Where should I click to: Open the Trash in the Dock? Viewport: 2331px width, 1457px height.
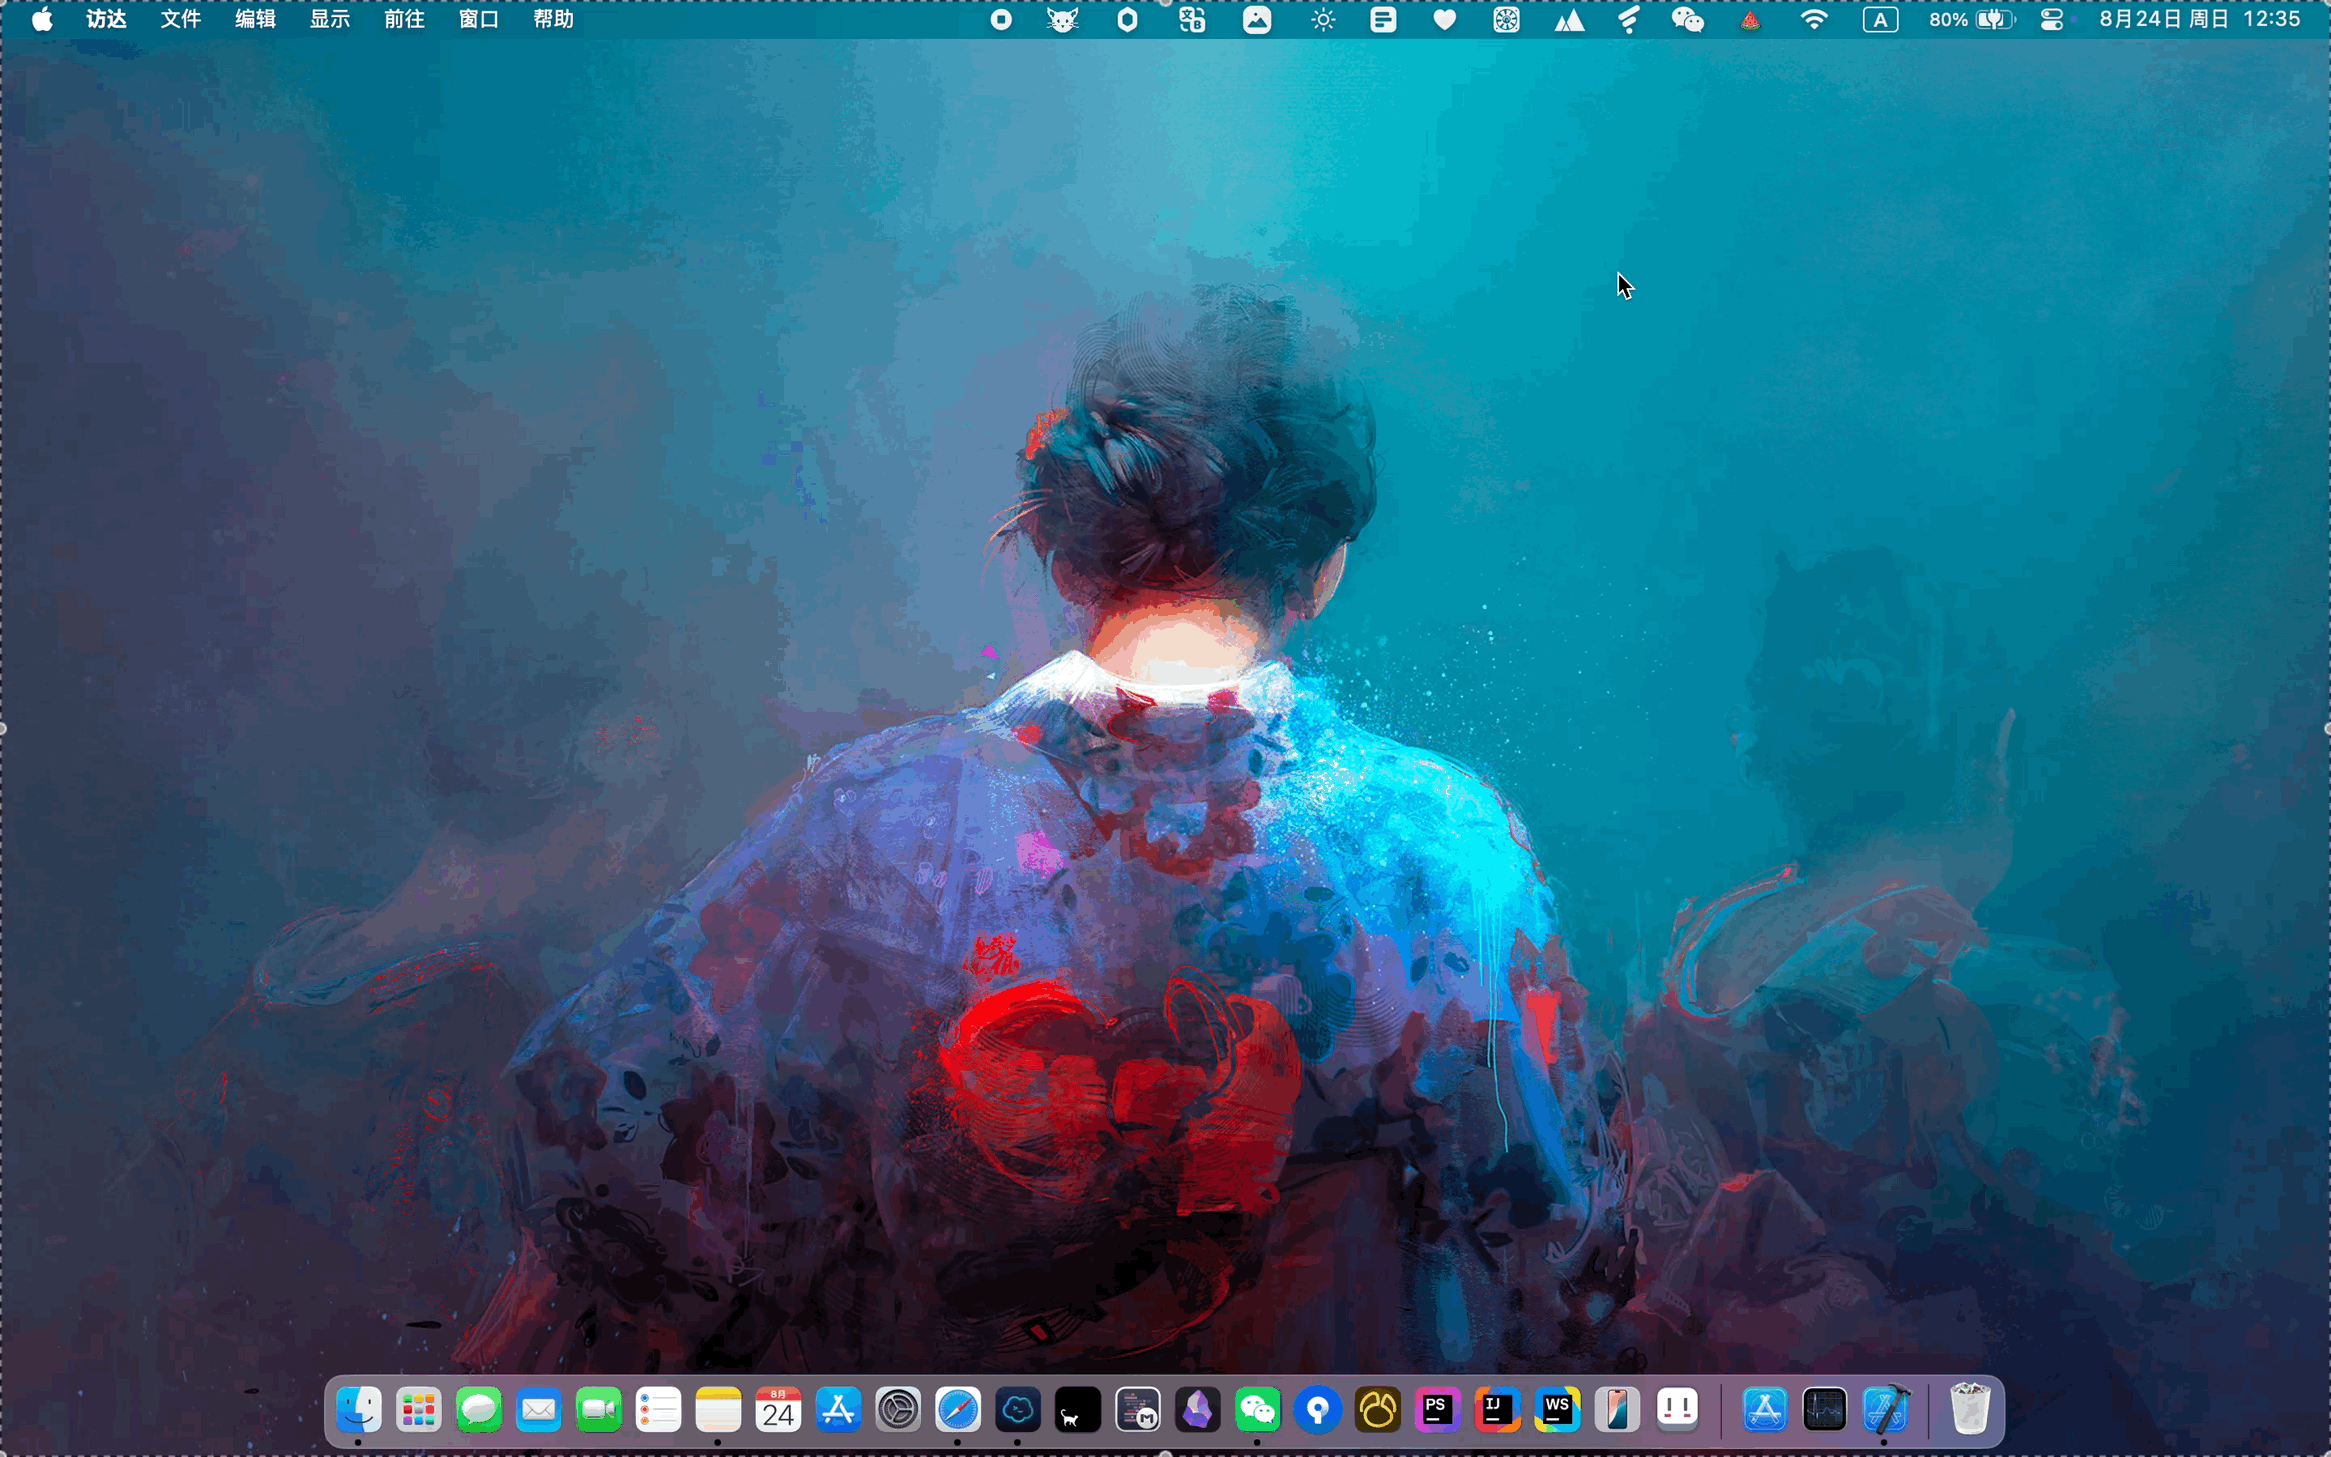tap(1970, 1410)
